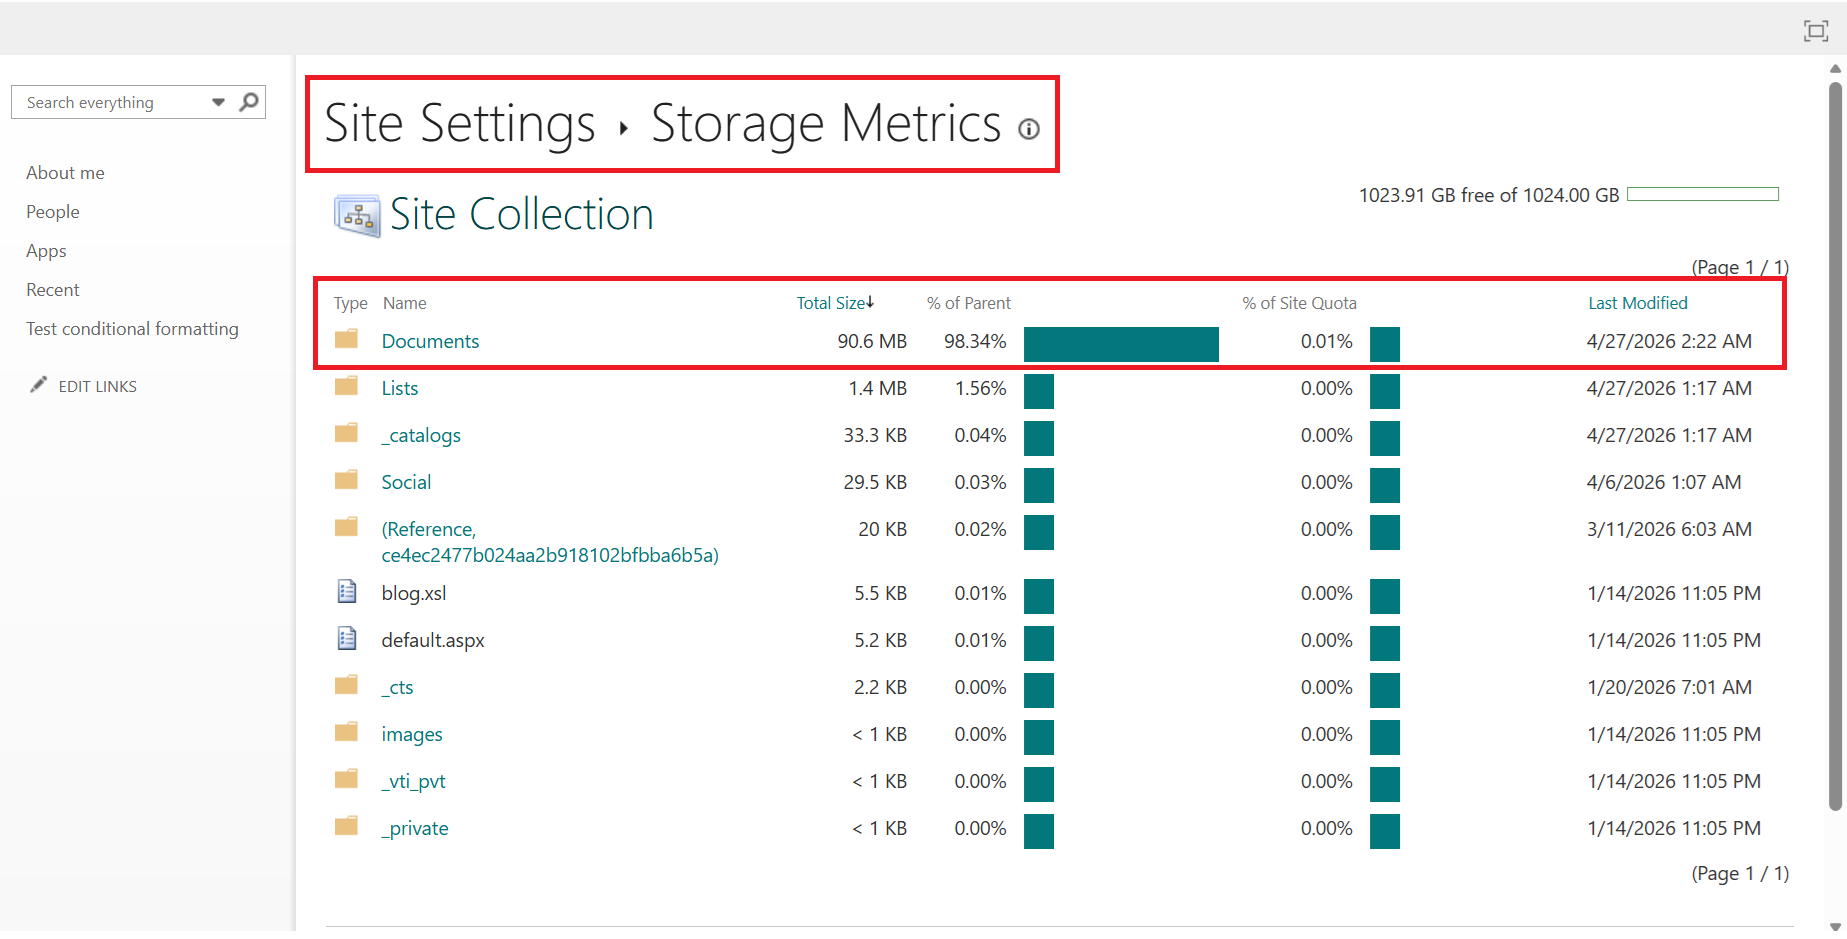Open the search scope dropdown arrow
The height and width of the screenshot is (939, 1847).
click(x=218, y=102)
